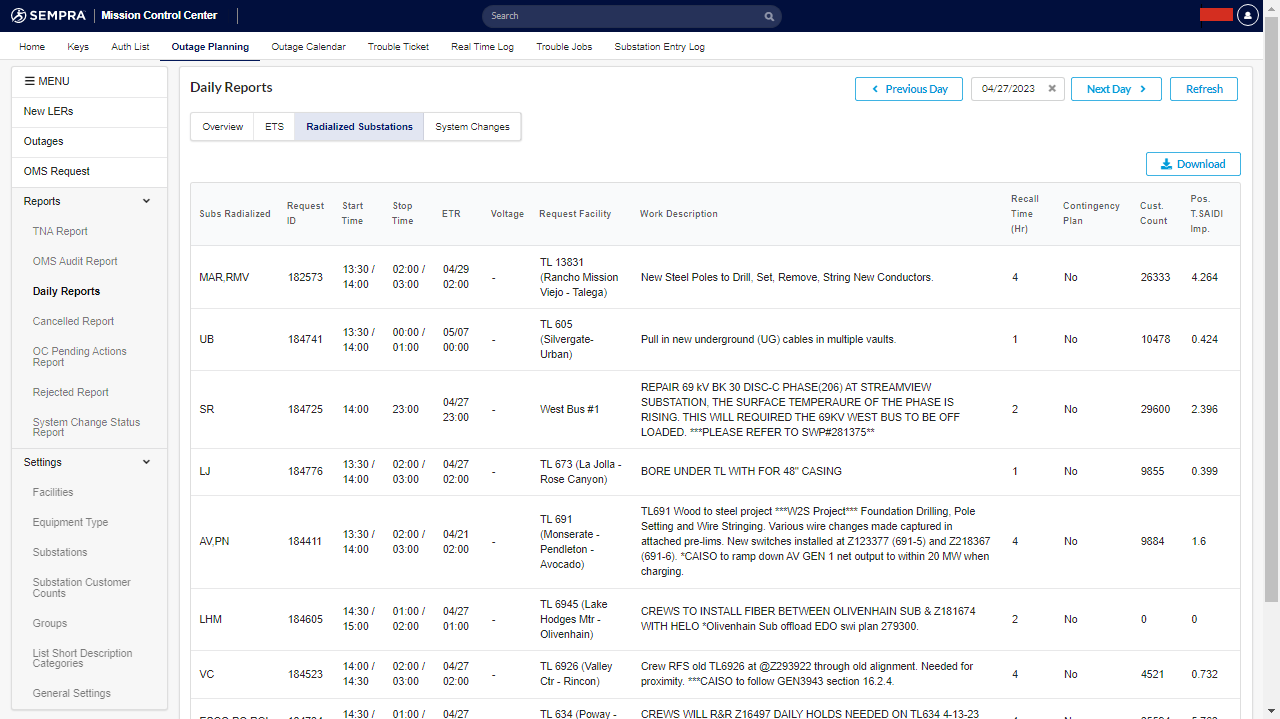Download the daily report

click(x=1193, y=164)
